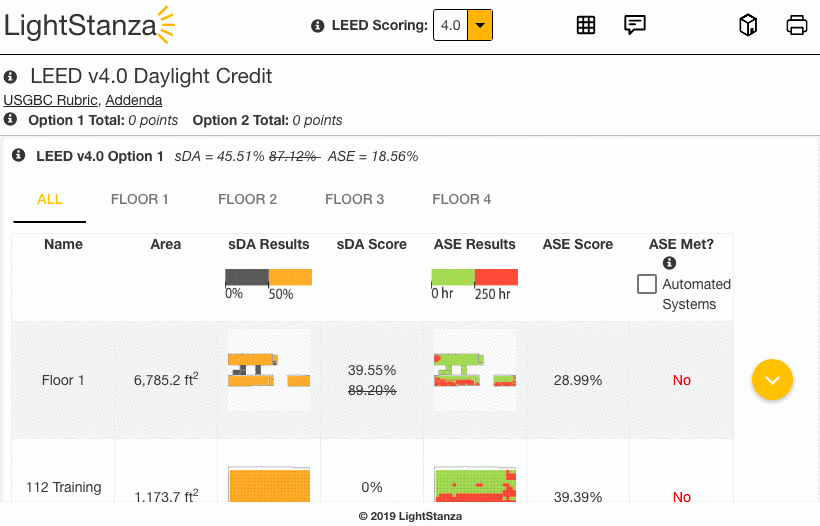Open the grid view icon in header

pos(586,25)
